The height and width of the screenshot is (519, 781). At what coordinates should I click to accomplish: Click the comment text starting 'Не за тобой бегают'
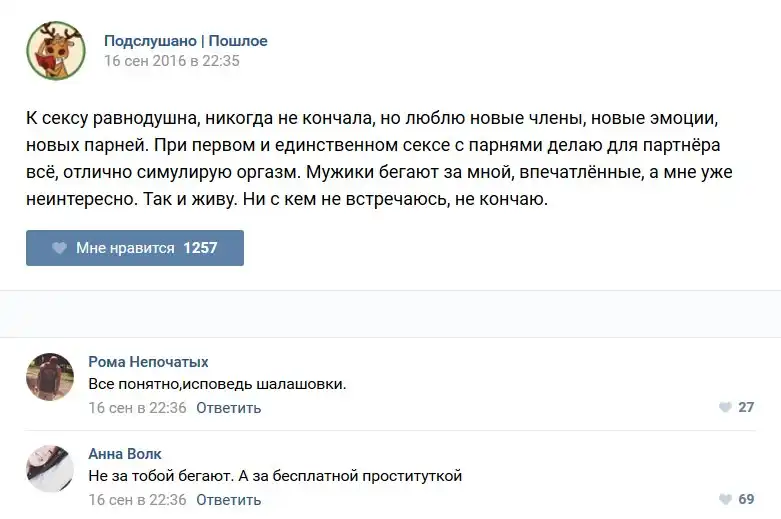[x=275, y=476]
